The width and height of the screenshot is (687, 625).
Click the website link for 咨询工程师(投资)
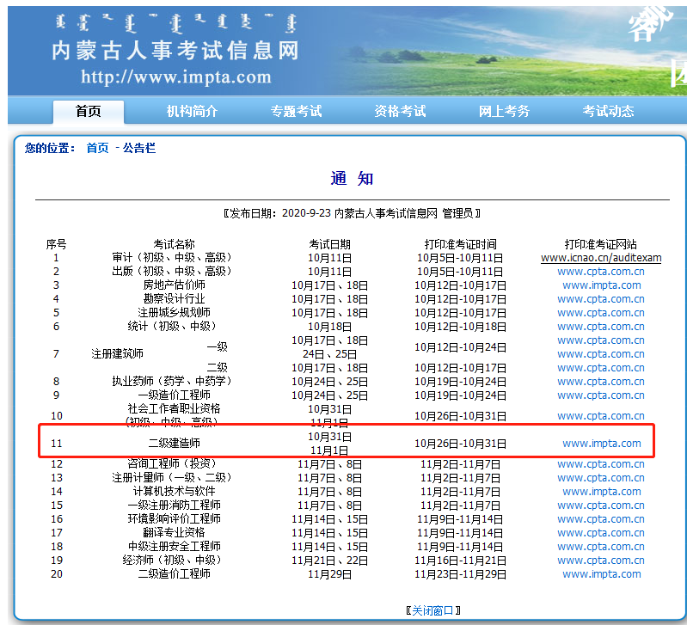tap(601, 464)
